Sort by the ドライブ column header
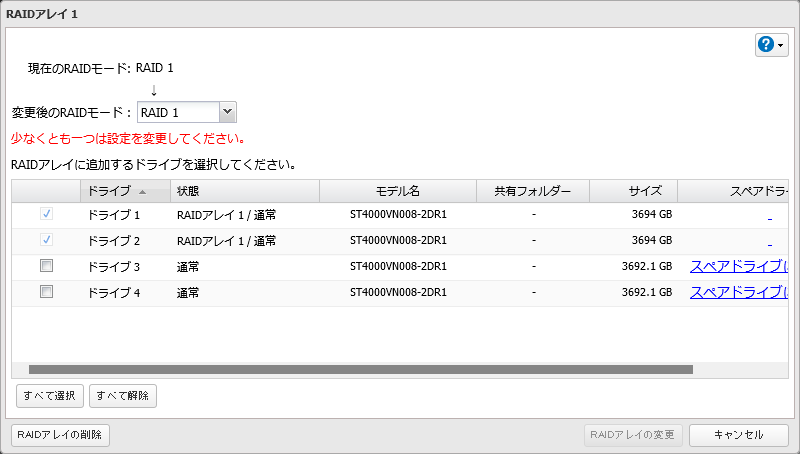The width and height of the screenshot is (800, 454). pyautogui.click(x=110, y=190)
